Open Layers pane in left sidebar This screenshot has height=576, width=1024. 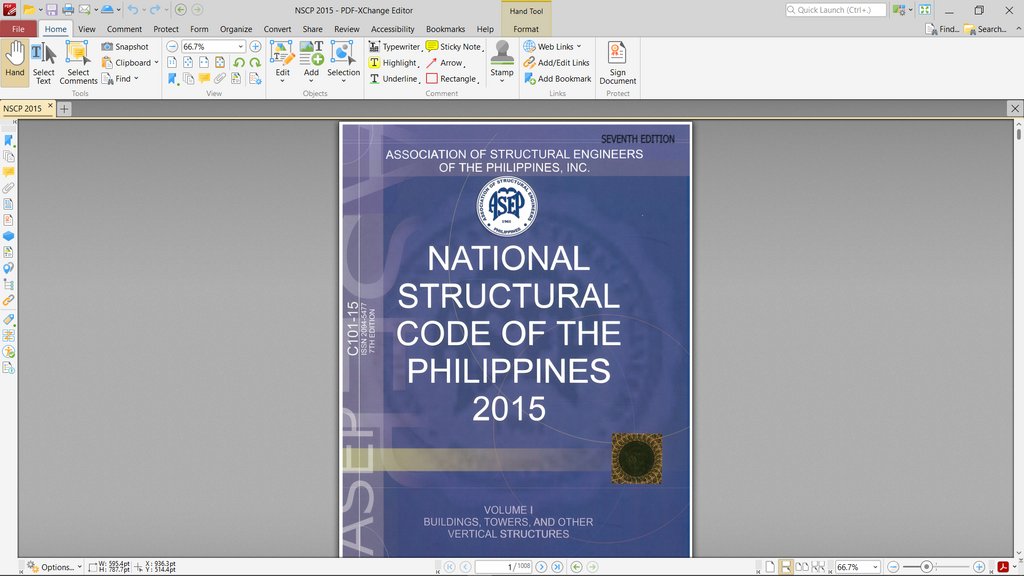click(8, 236)
